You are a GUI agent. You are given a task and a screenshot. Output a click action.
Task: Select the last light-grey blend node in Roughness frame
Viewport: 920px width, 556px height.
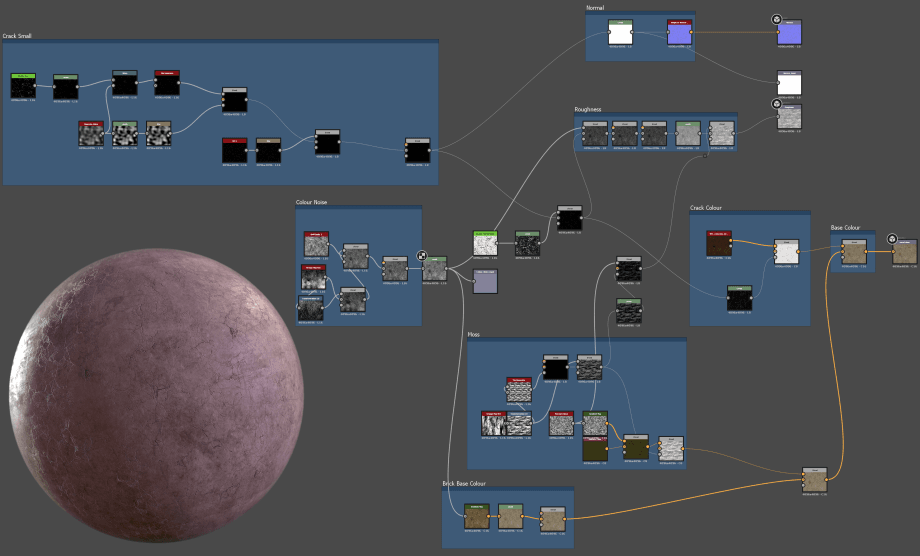(722, 134)
